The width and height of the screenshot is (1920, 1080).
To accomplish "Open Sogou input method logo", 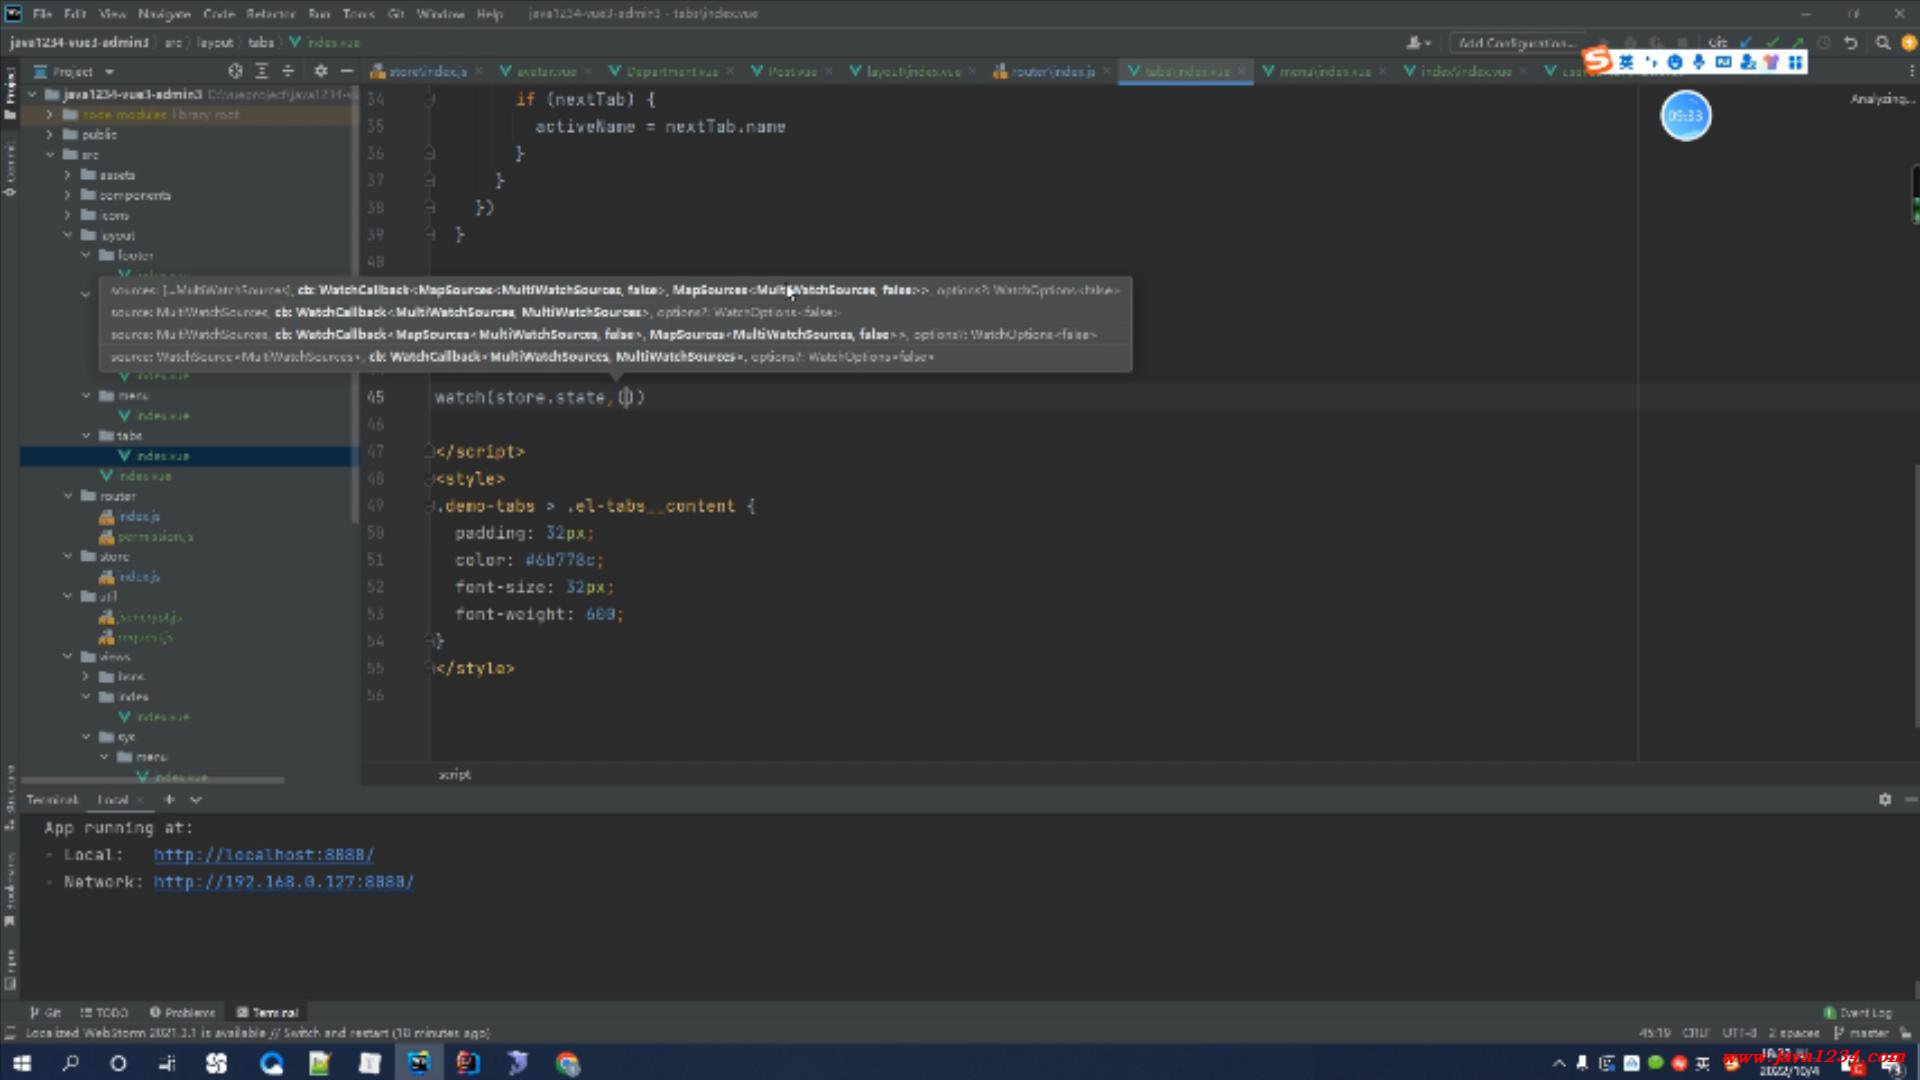I will (1598, 62).
